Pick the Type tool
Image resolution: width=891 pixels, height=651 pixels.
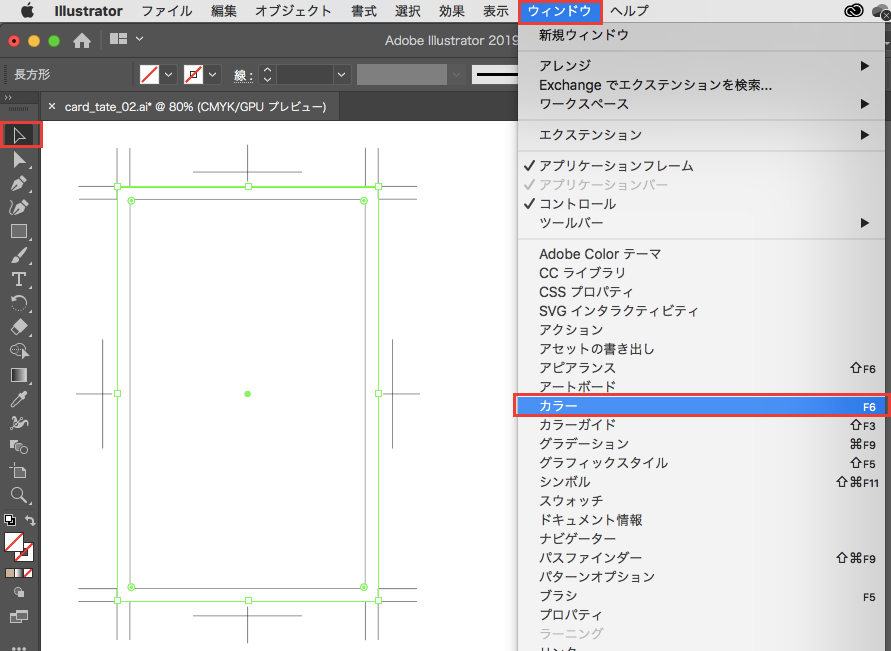(19, 279)
